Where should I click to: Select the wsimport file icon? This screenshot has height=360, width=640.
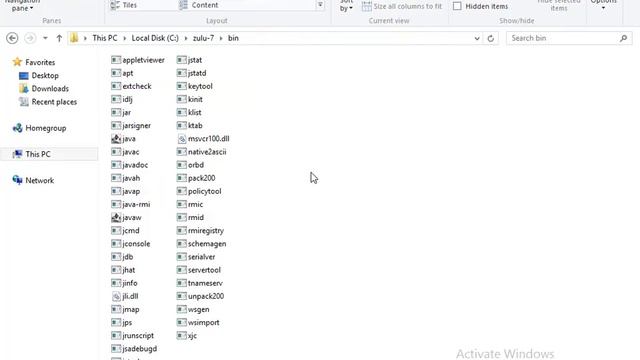click(x=182, y=322)
